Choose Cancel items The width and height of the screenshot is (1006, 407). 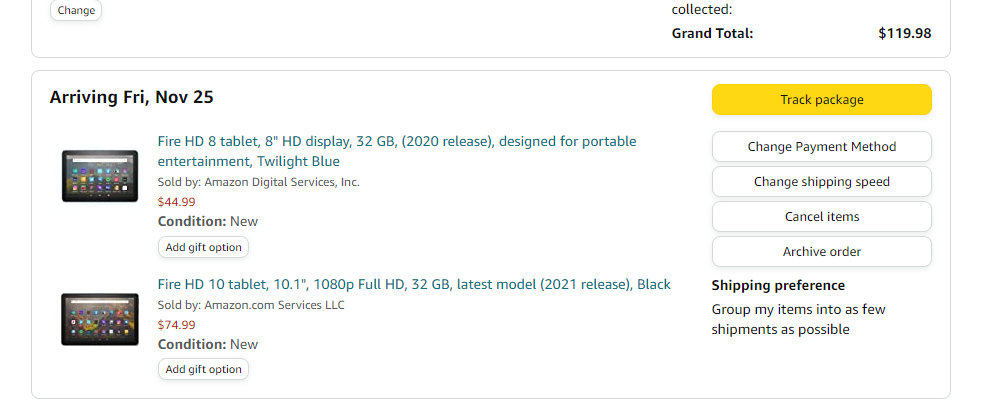click(x=821, y=216)
